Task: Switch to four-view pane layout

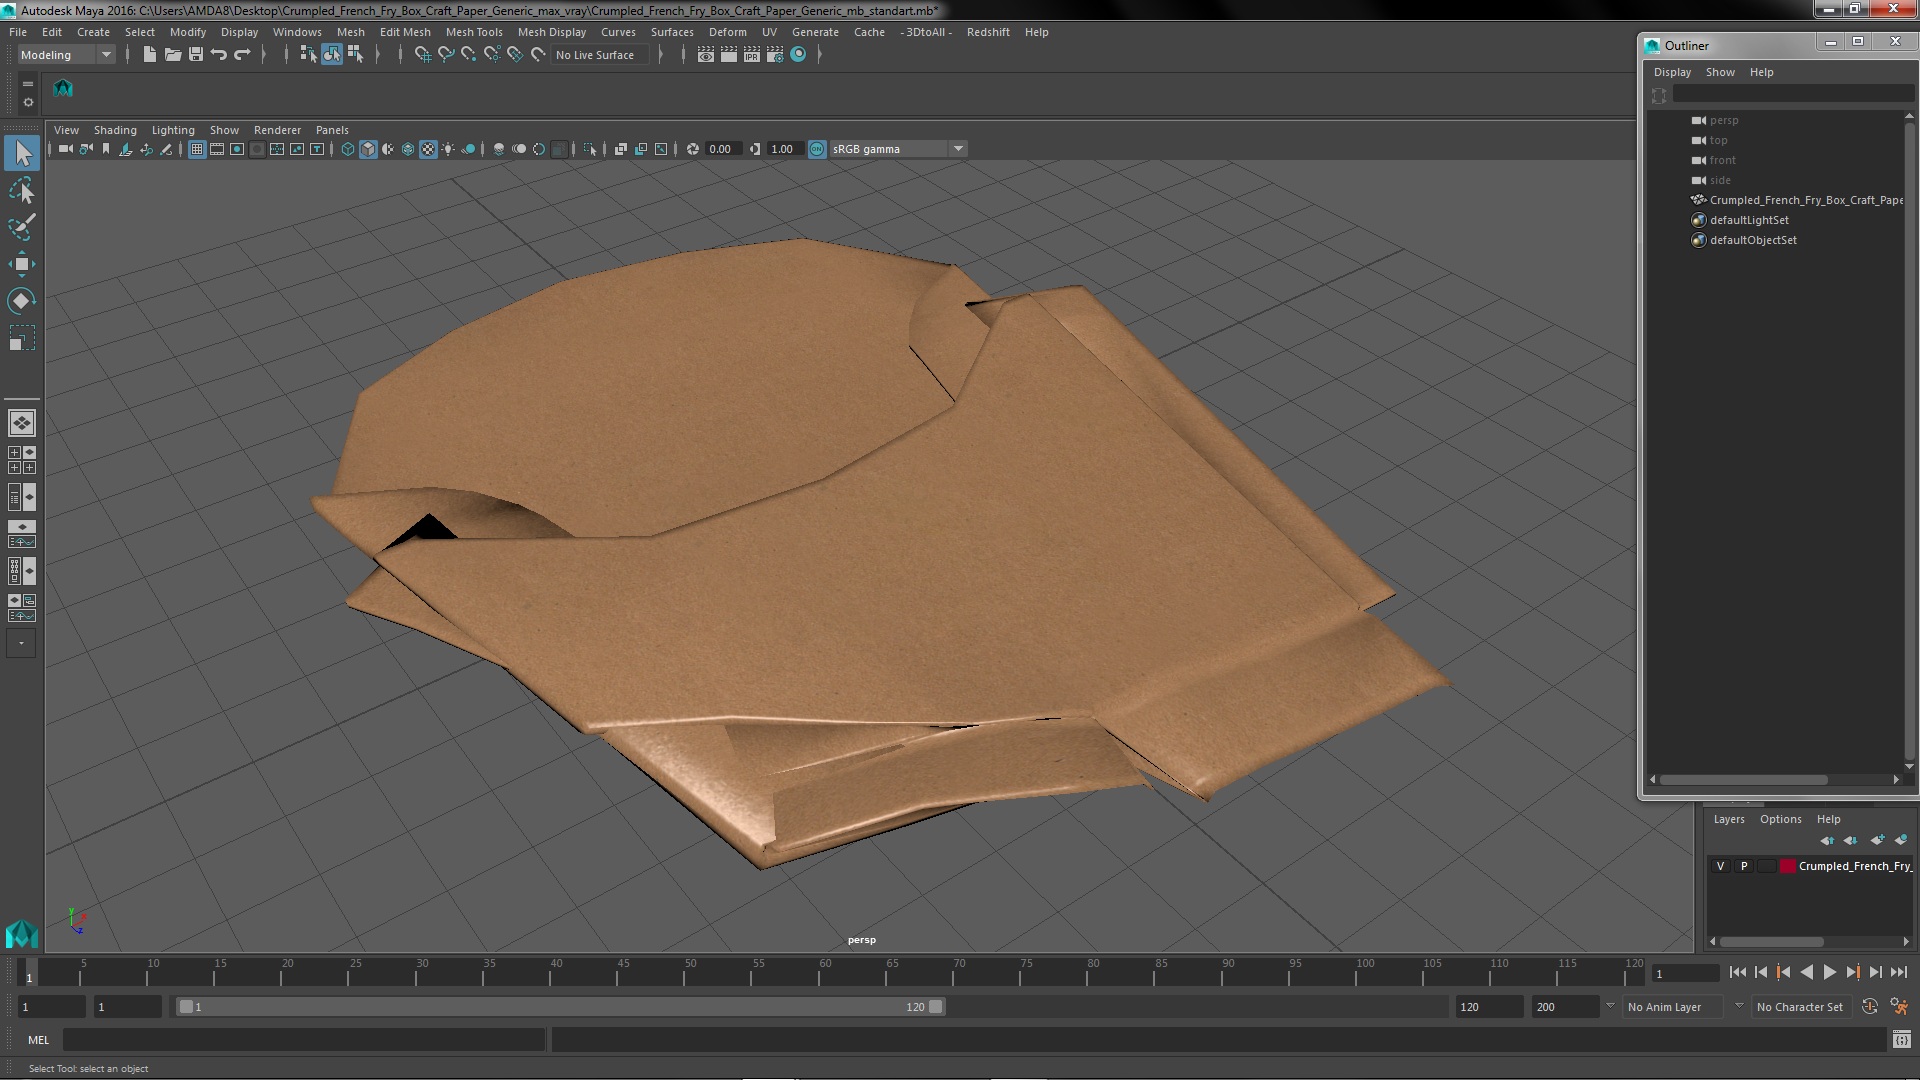Action: (x=22, y=460)
